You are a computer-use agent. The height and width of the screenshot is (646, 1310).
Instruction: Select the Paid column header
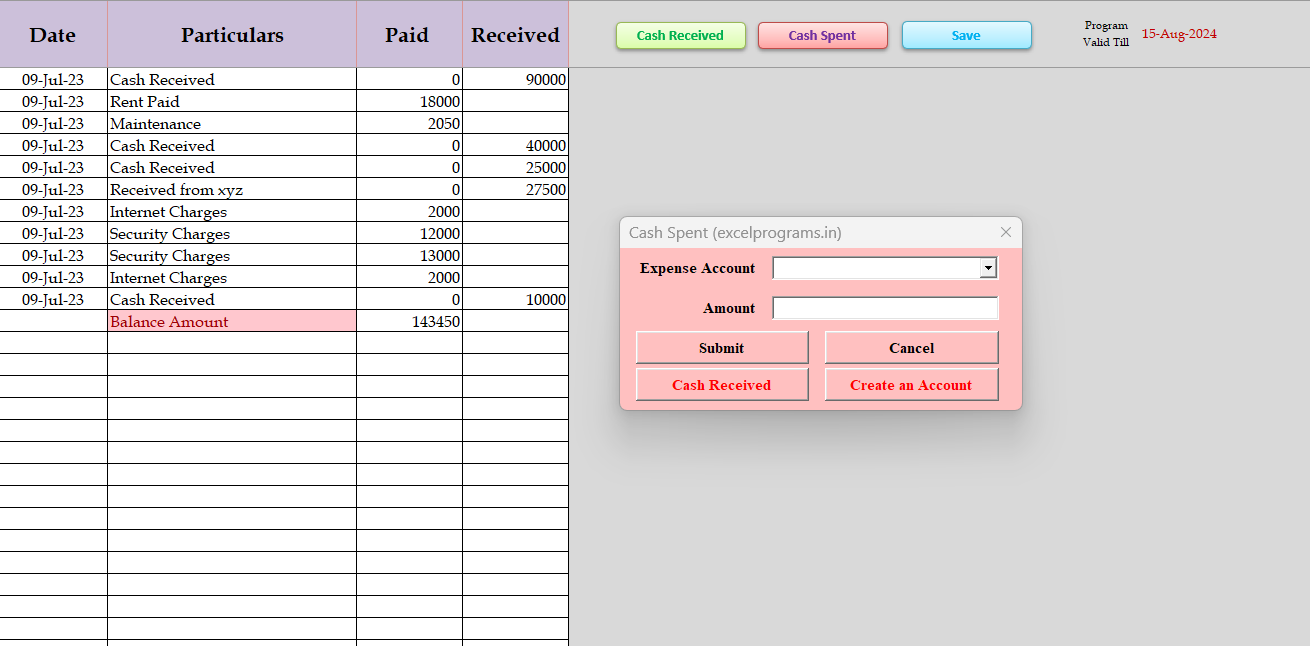pos(408,35)
